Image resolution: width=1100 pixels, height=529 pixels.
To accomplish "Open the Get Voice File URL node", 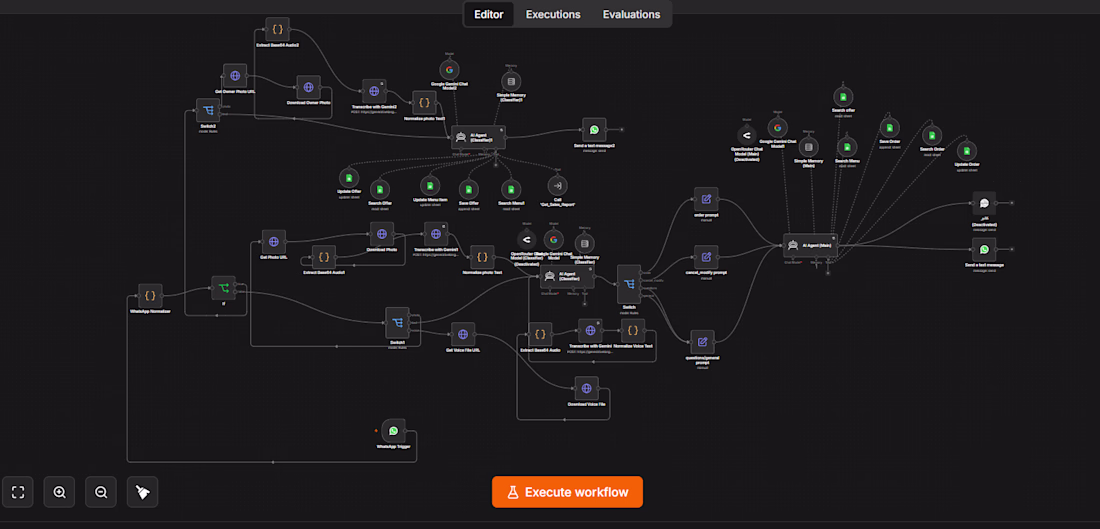I will click(x=462, y=334).
